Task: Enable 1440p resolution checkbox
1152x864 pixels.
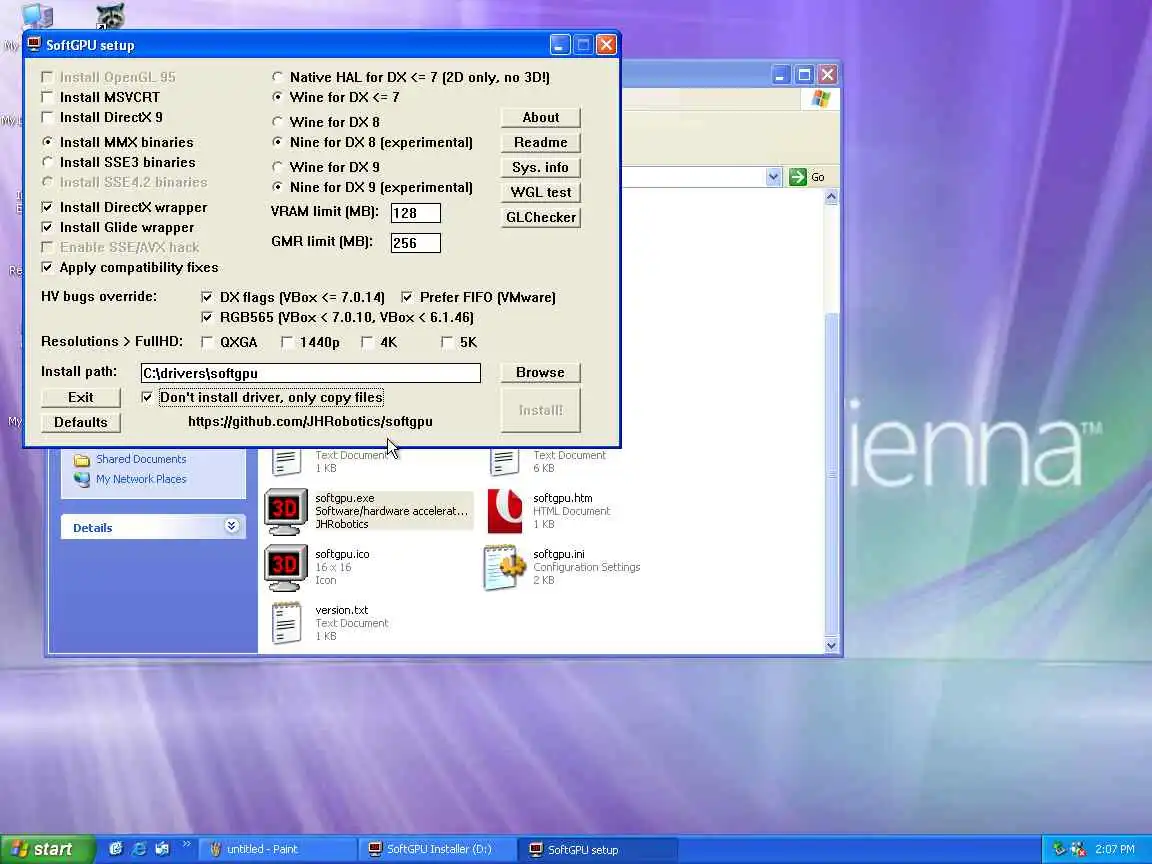Action: tap(287, 342)
